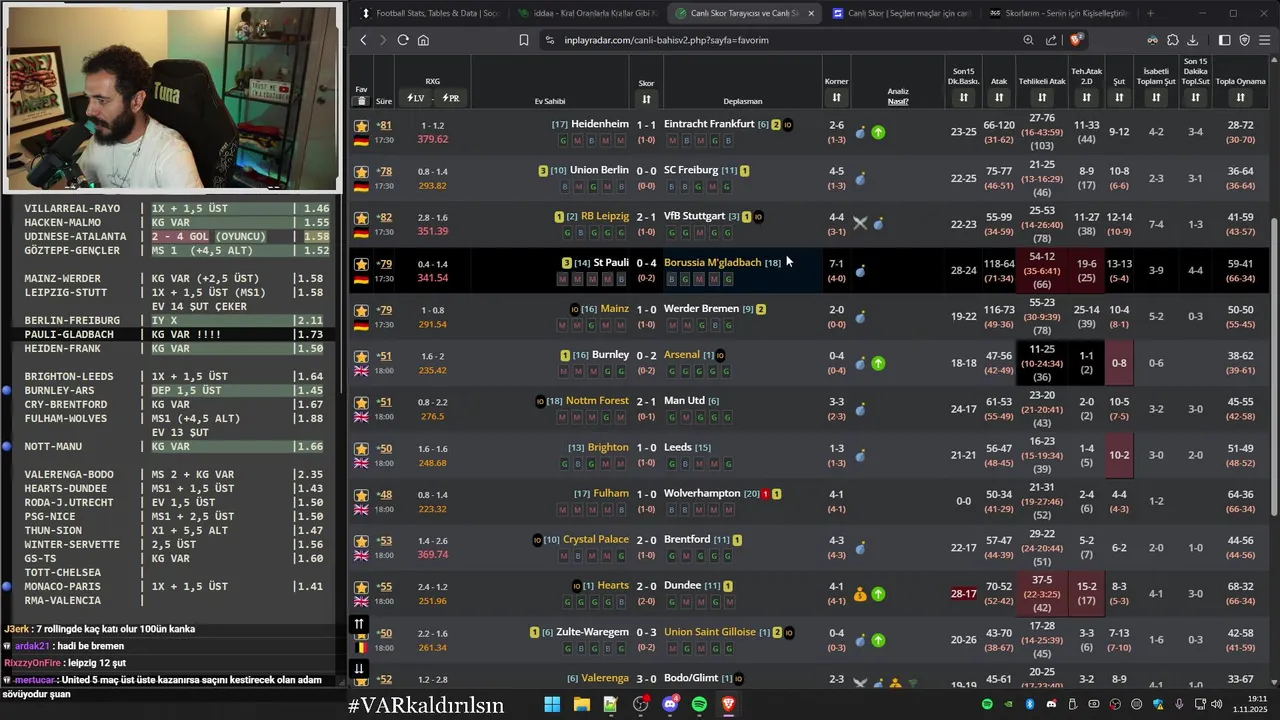Screen dimensions: 1280x720
Task: Toggle the favorite star on Fulham row
Action: [x=361, y=495]
